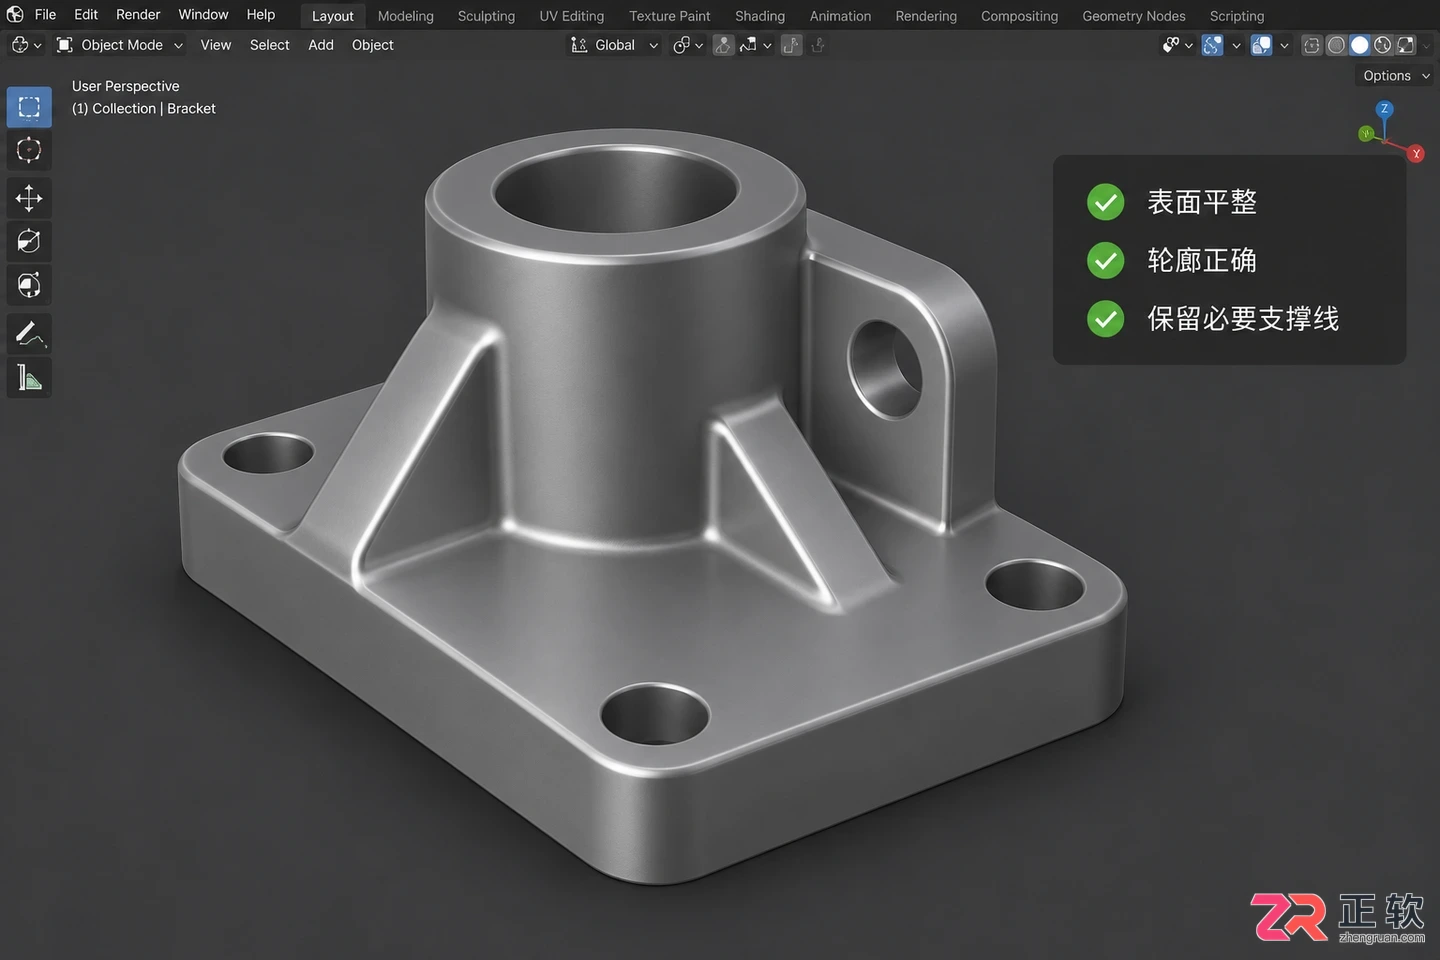This screenshot has width=1440, height=960.
Task: Open the viewport View menu
Action: tap(215, 45)
